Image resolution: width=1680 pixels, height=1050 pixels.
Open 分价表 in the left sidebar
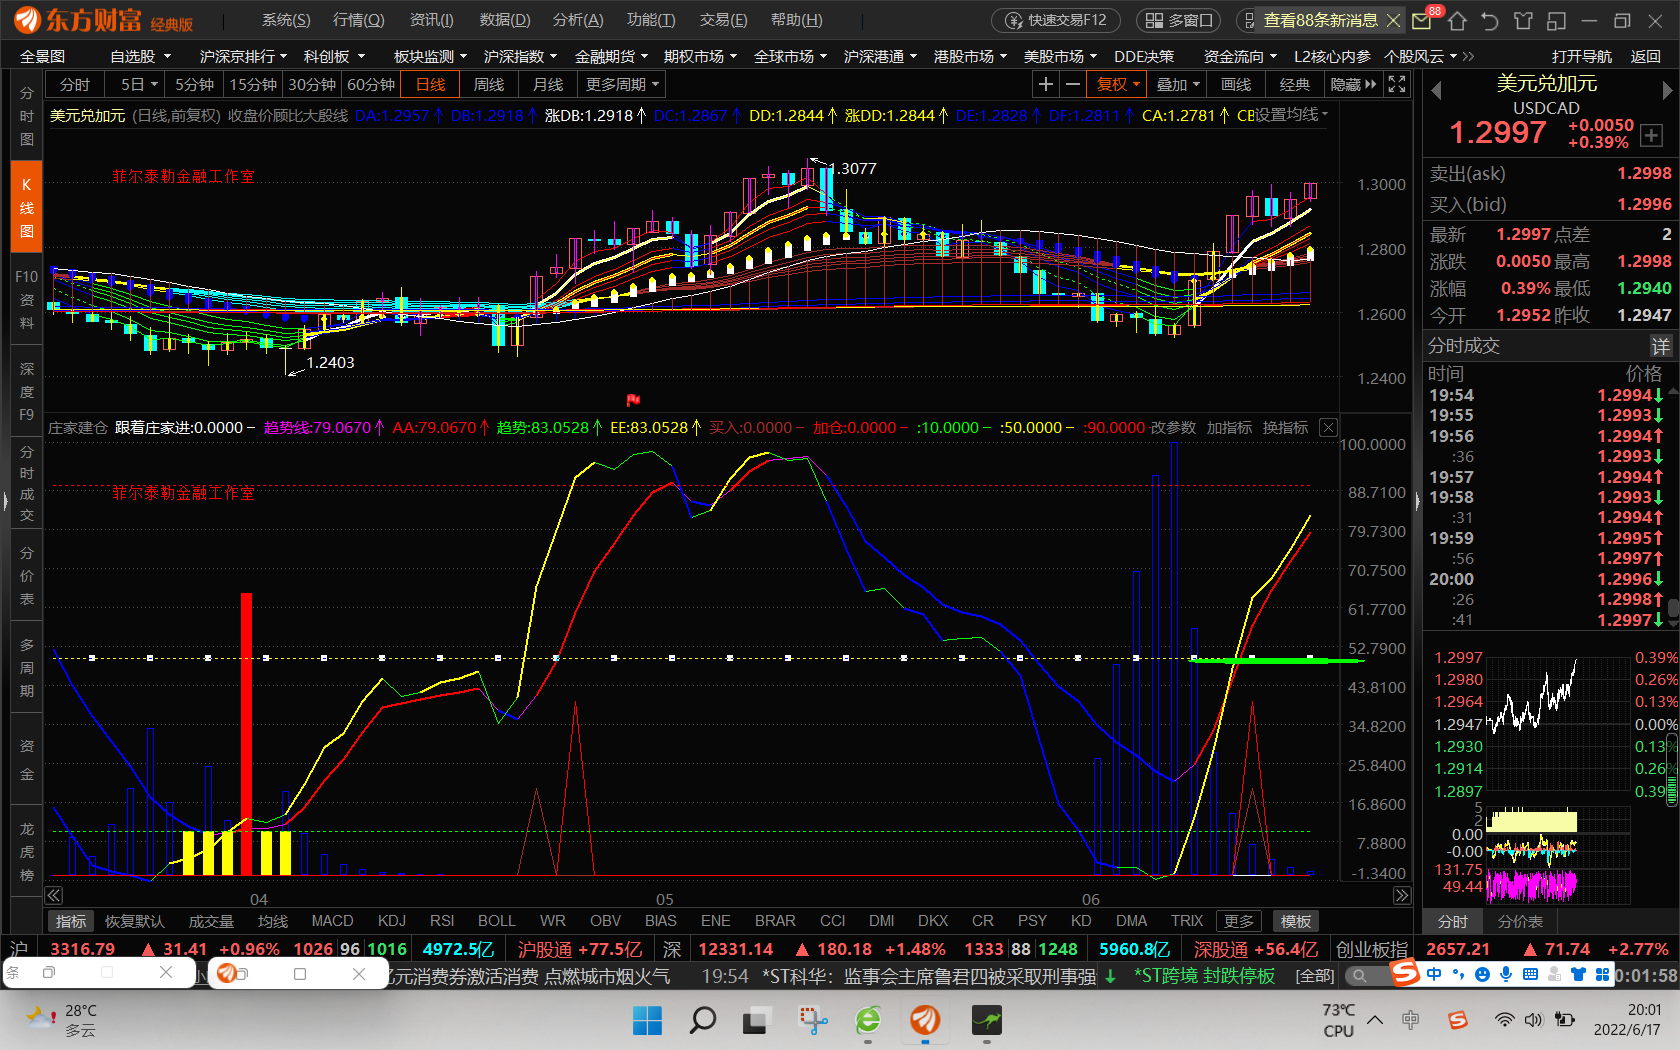click(x=26, y=575)
